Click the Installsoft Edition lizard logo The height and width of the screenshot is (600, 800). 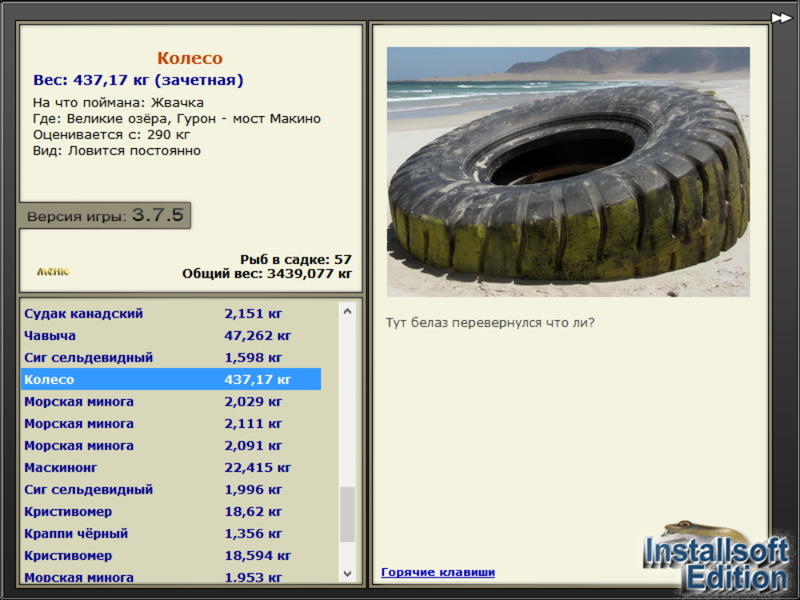pos(716,557)
